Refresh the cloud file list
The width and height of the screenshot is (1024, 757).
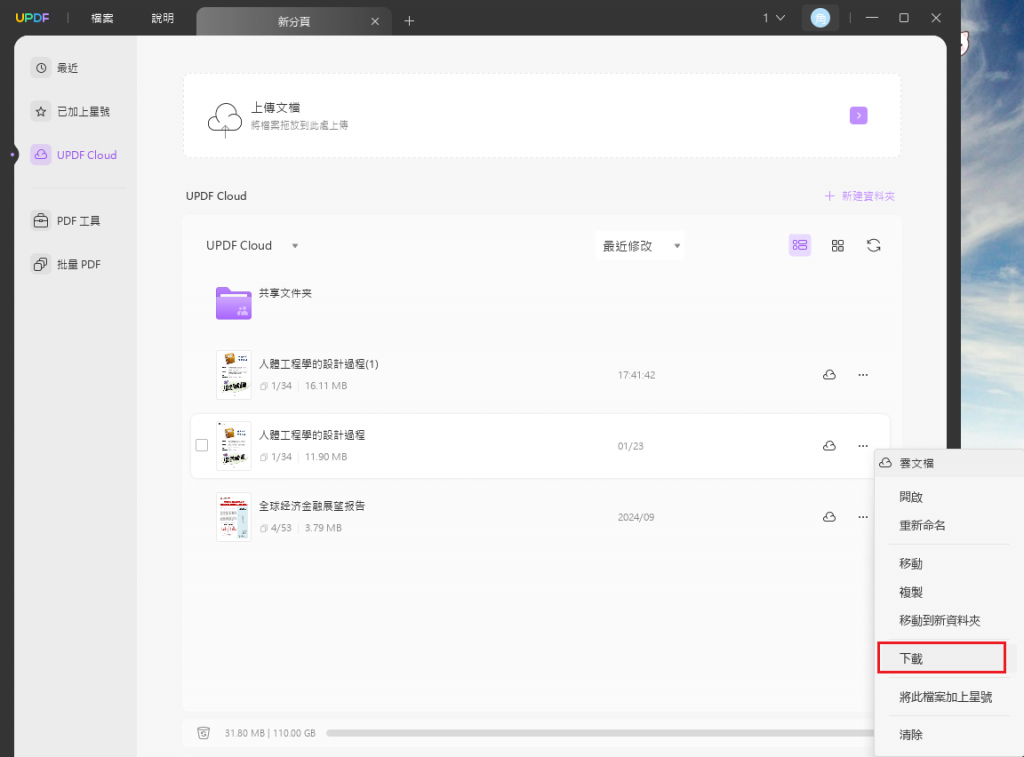tap(873, 246)
